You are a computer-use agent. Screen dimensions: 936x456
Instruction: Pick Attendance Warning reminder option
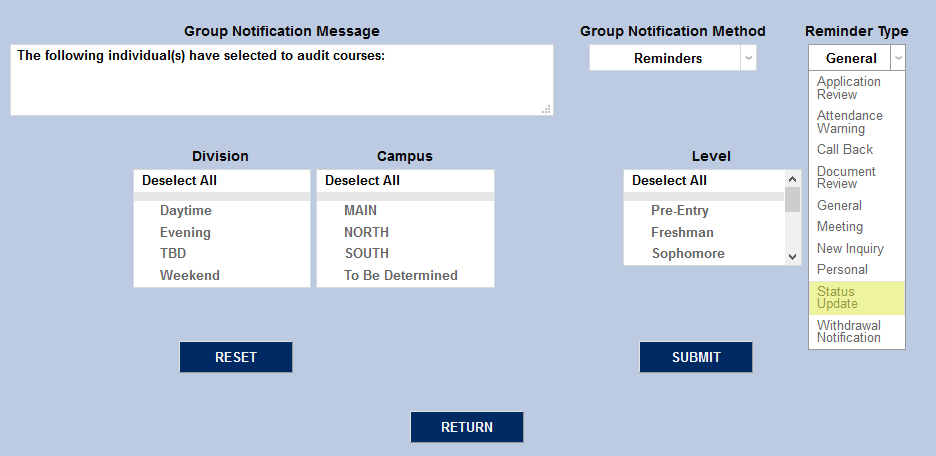[856, 122]
